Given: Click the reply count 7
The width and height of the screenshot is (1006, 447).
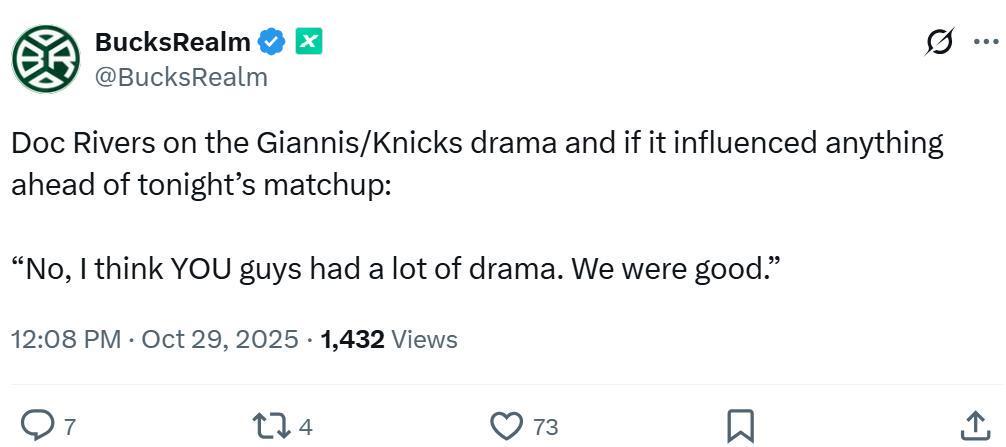Looking at the screenshot, I should [x=69, y=427].
